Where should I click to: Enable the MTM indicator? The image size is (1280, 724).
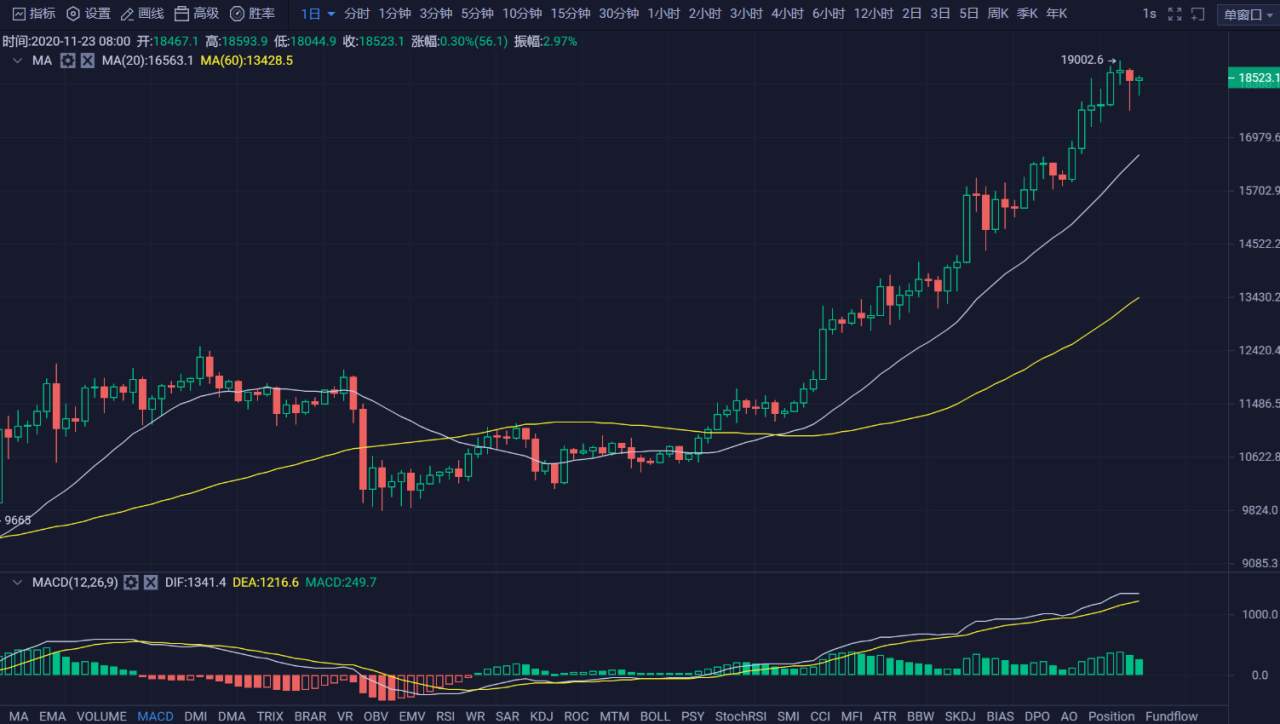[x=614, y=716]
